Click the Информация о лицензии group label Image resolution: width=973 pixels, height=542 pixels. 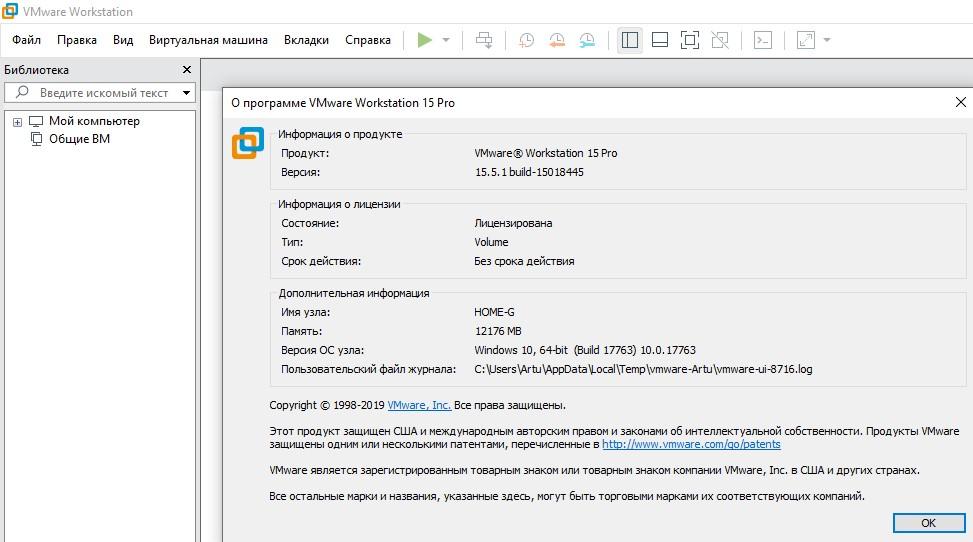[x=339, y=204]
